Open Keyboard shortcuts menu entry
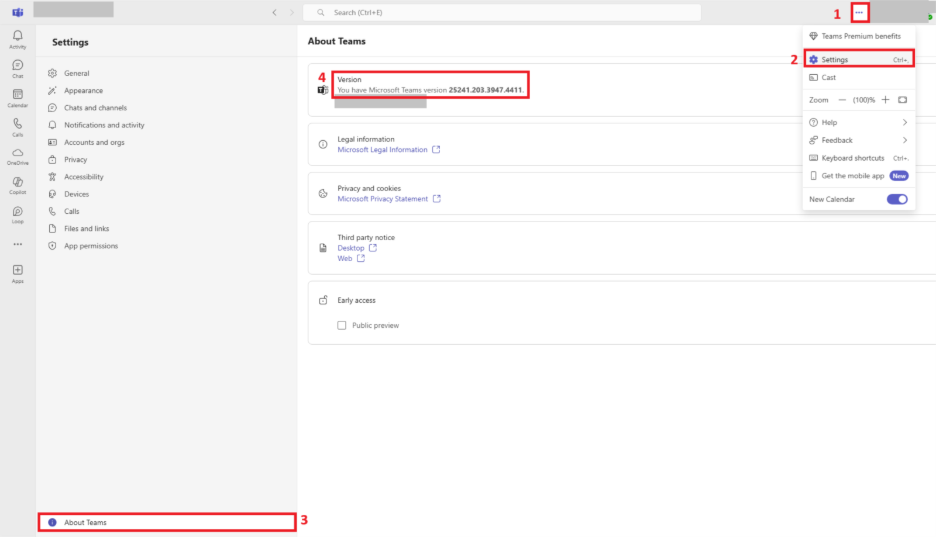The image size is (936, 537). 858,158
